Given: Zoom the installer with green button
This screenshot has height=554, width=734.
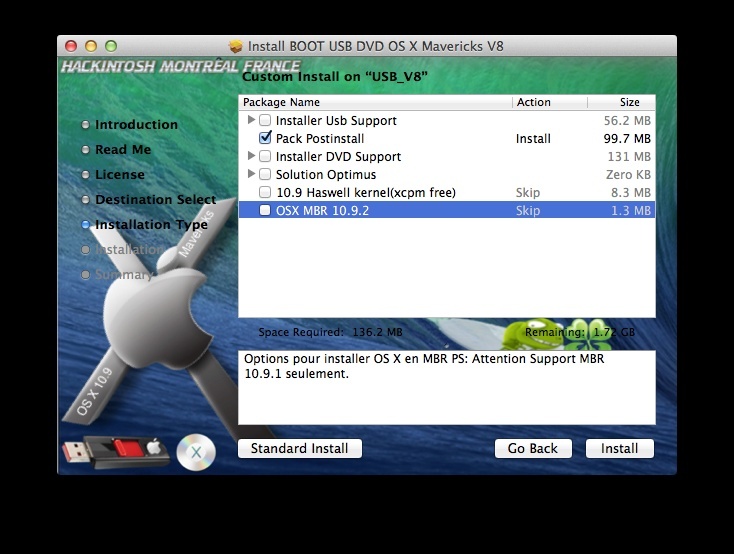Looking at the screenshot, I should (x=111, y=46).
